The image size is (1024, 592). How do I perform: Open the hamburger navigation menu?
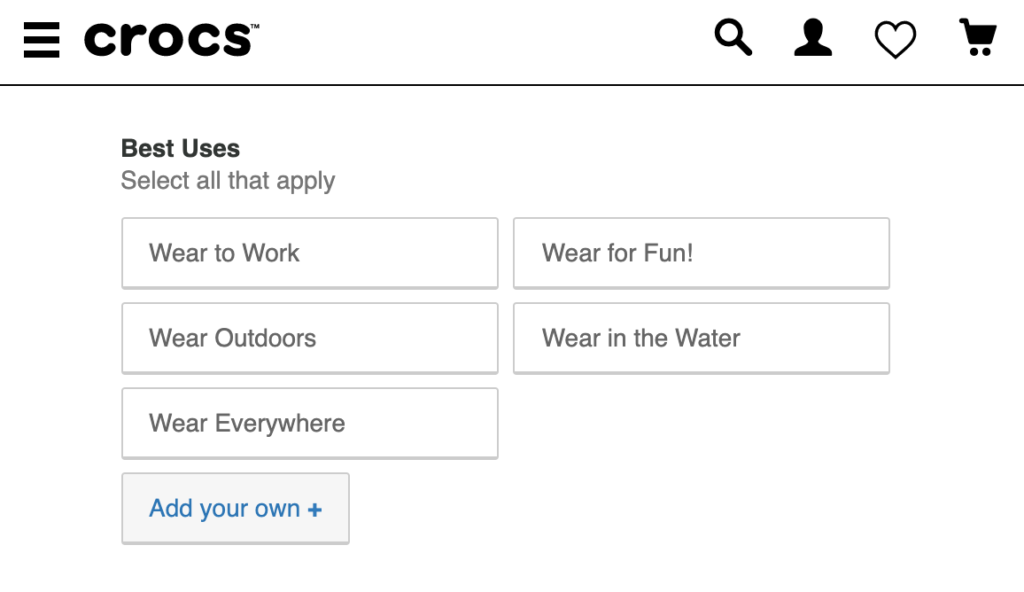(41, 40)
